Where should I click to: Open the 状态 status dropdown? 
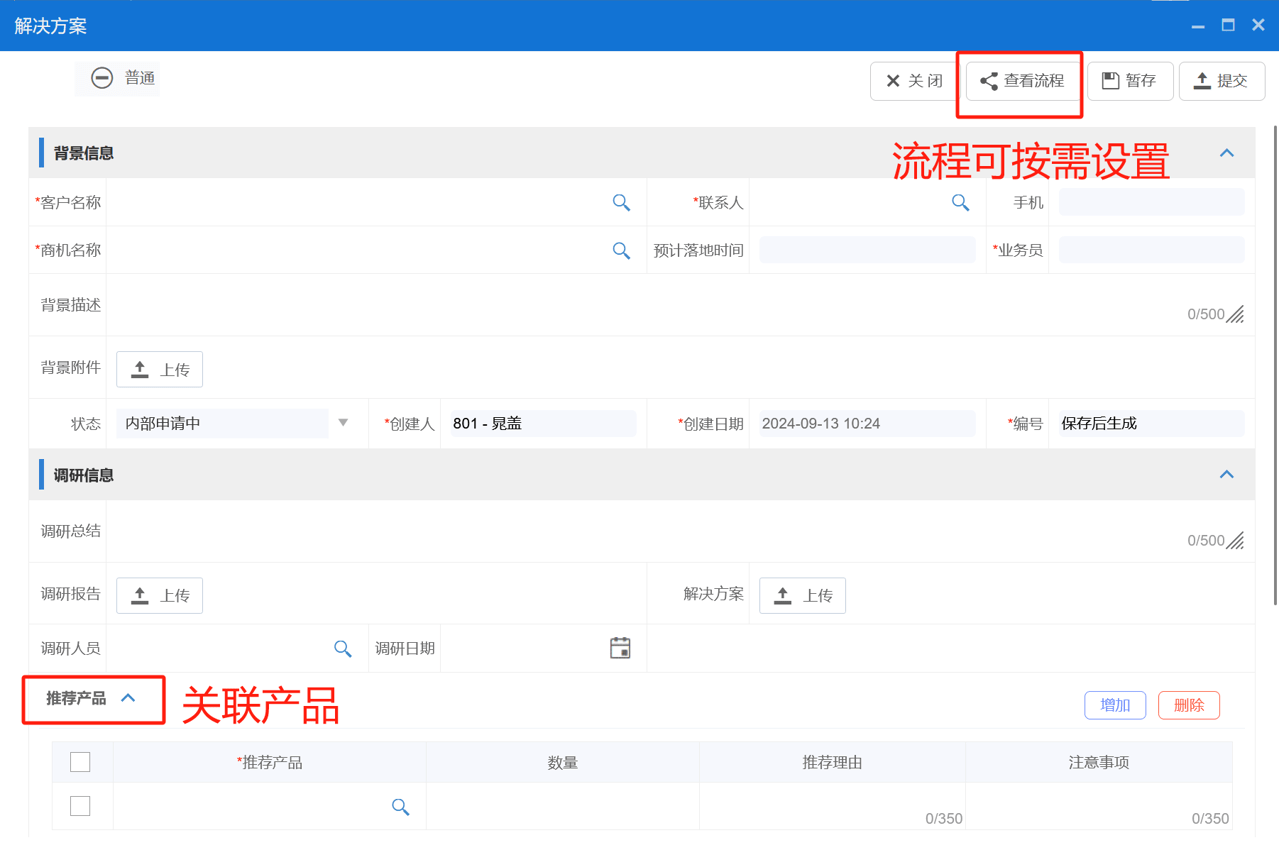point(343,423)
